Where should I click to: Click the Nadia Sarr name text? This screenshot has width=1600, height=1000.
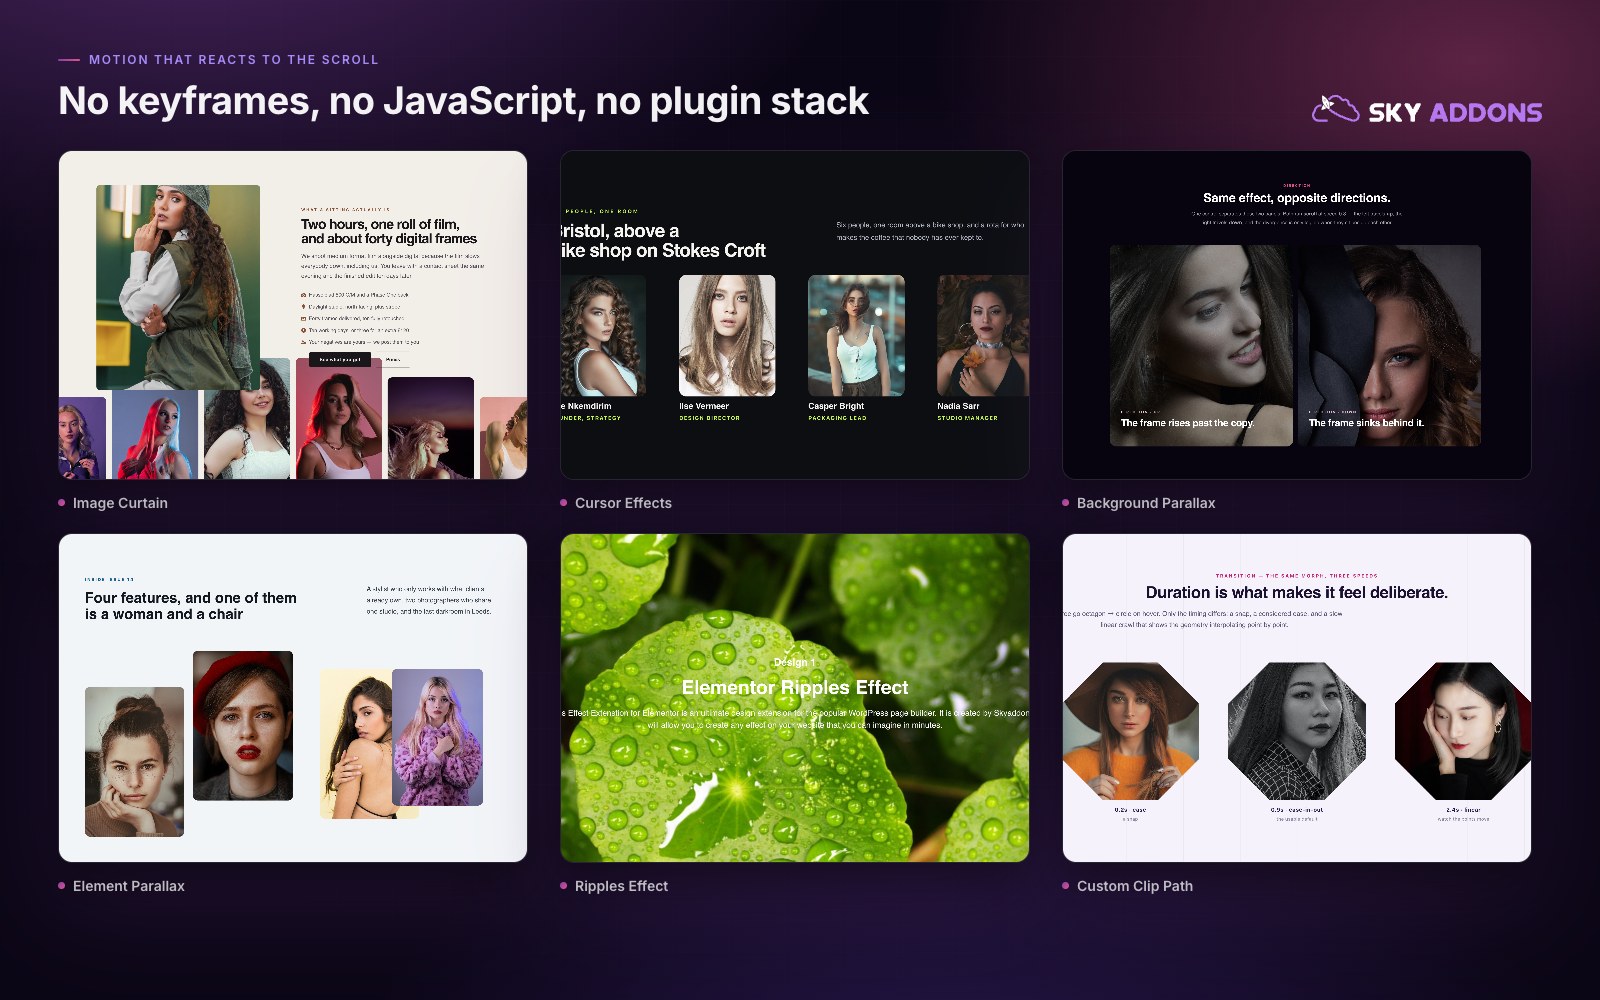click(958, 406)
